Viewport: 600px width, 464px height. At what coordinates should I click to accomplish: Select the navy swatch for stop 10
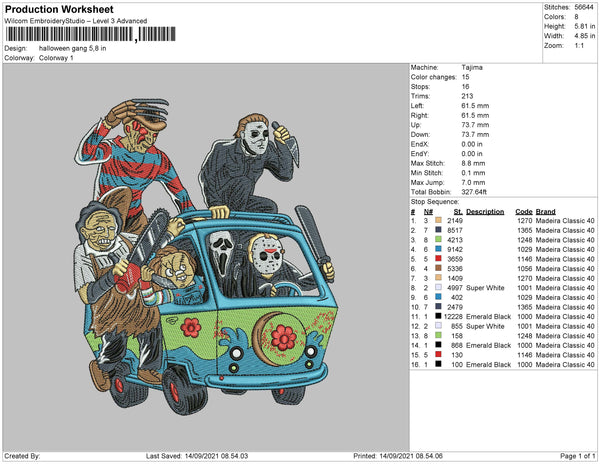pyautogui.click(x=438, y=306)
